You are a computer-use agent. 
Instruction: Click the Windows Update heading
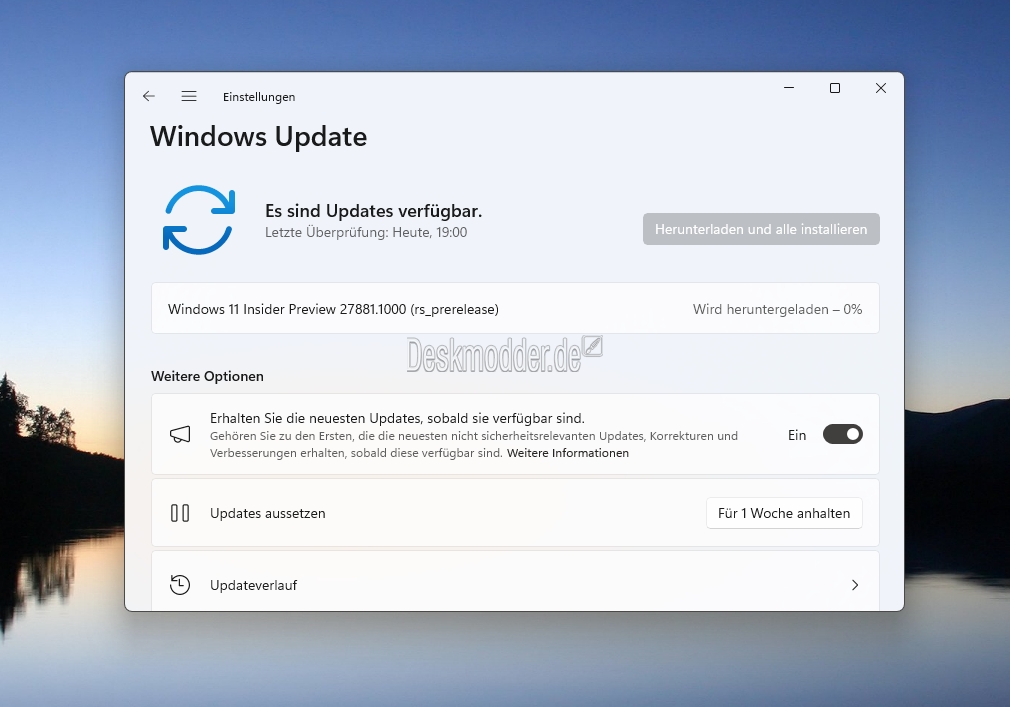coord(258,137)
